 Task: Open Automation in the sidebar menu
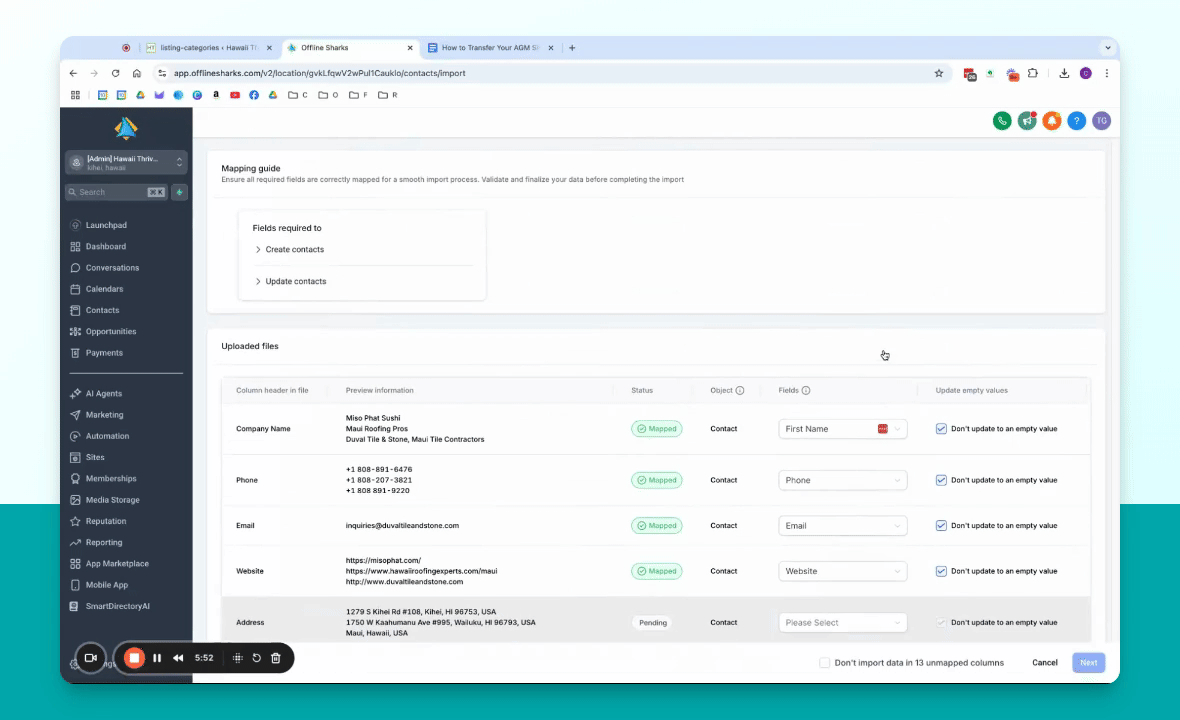pos(107,436)
